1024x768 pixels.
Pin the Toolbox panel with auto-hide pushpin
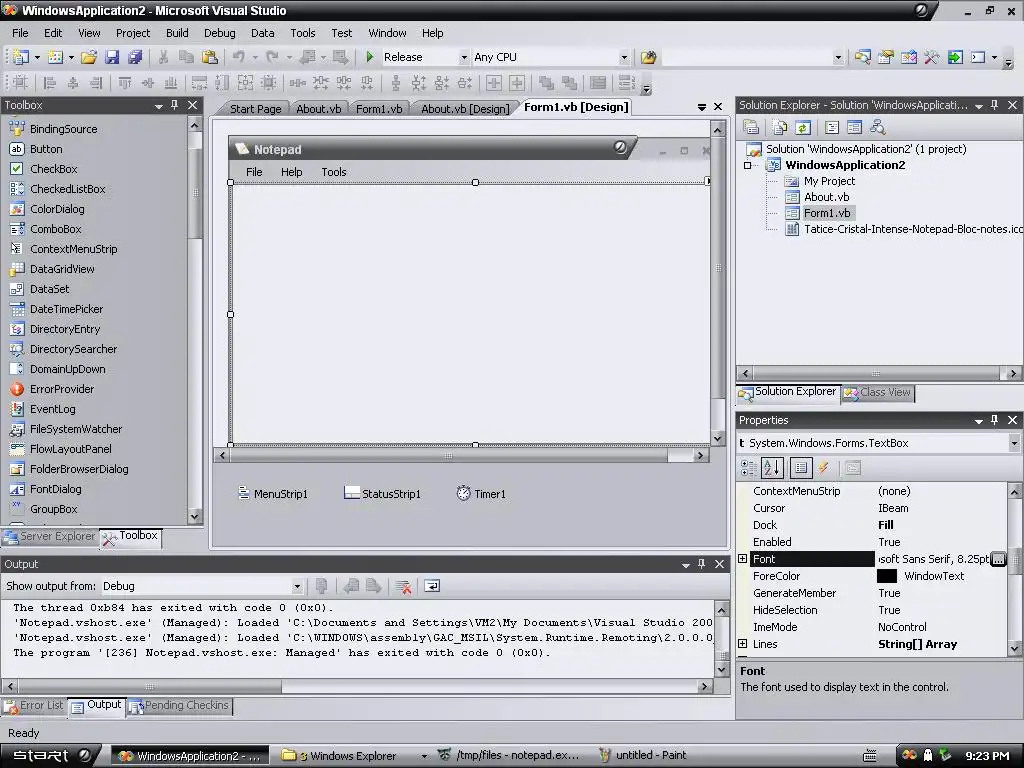[x=174, y=105]
